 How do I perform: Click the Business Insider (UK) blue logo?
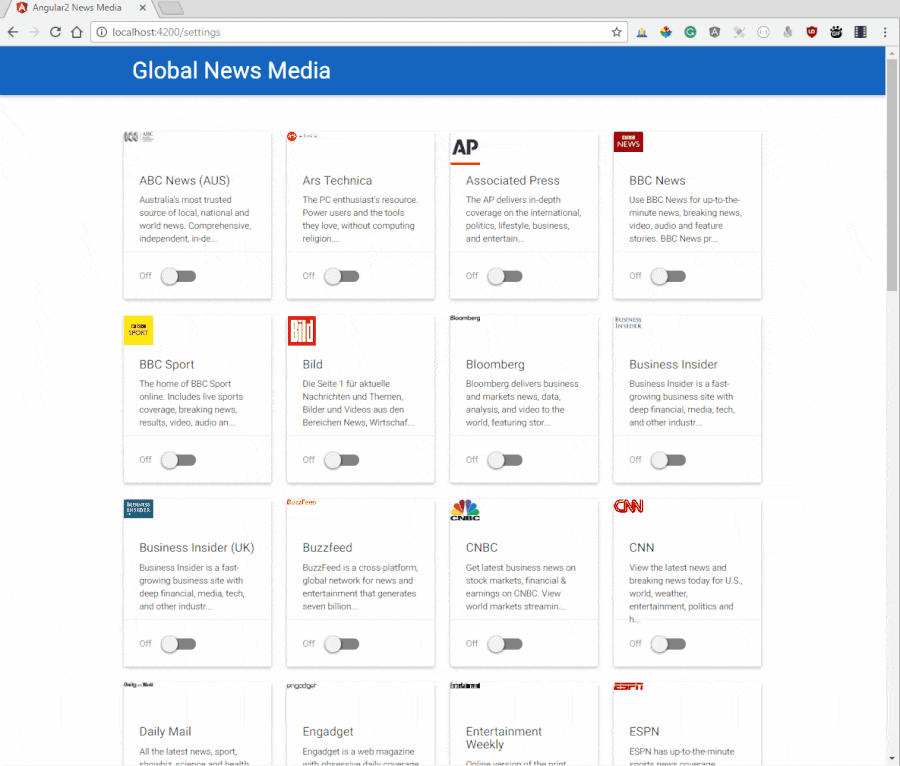(138, 508)
